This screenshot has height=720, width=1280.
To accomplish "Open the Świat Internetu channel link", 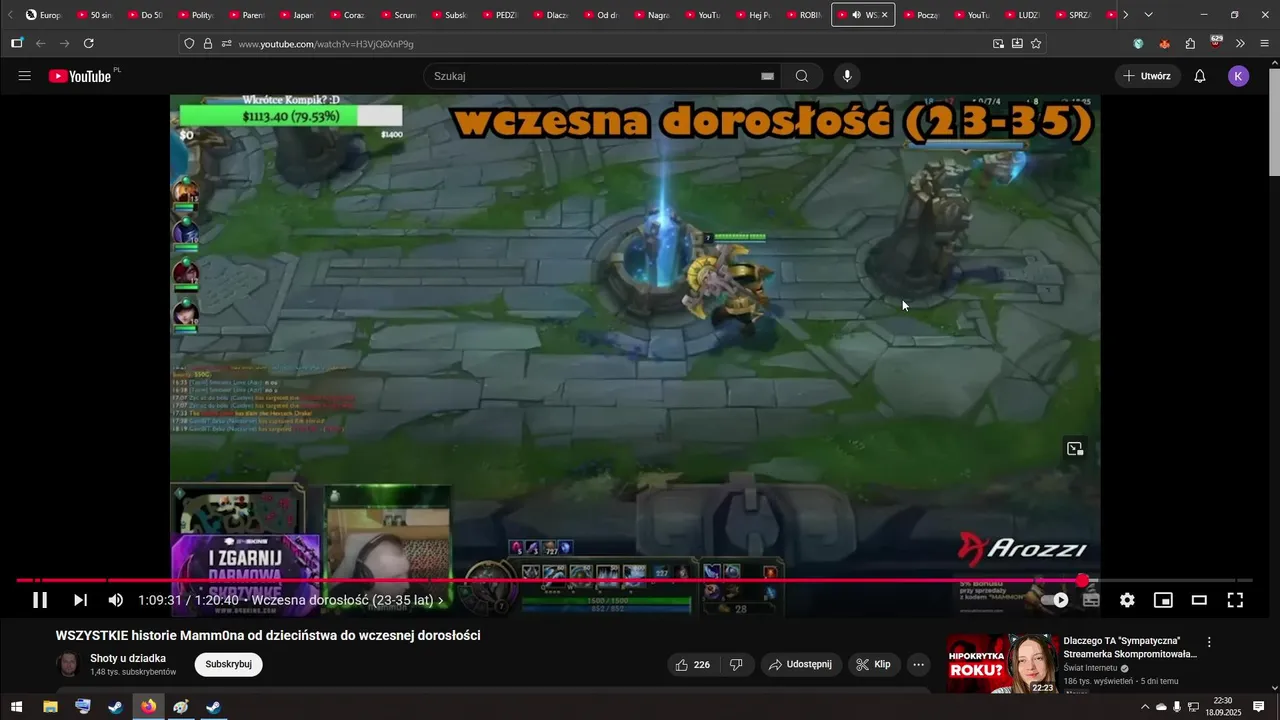I will click(x=1090, y=668).
